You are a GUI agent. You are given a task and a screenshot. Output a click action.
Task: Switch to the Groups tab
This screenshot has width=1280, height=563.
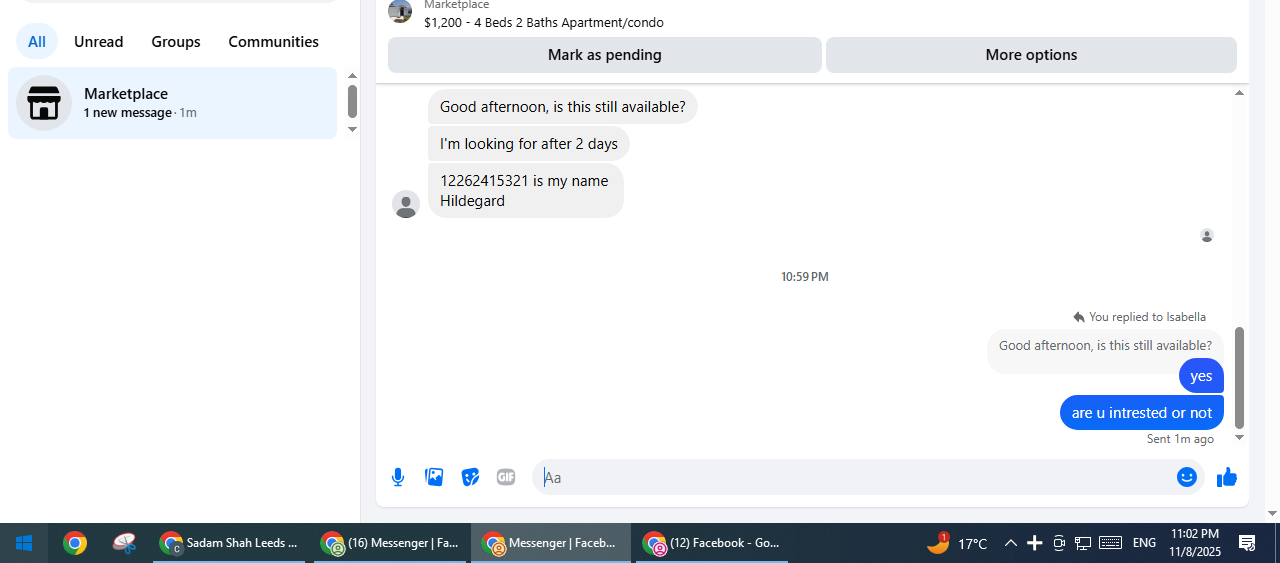coord(176,42)
